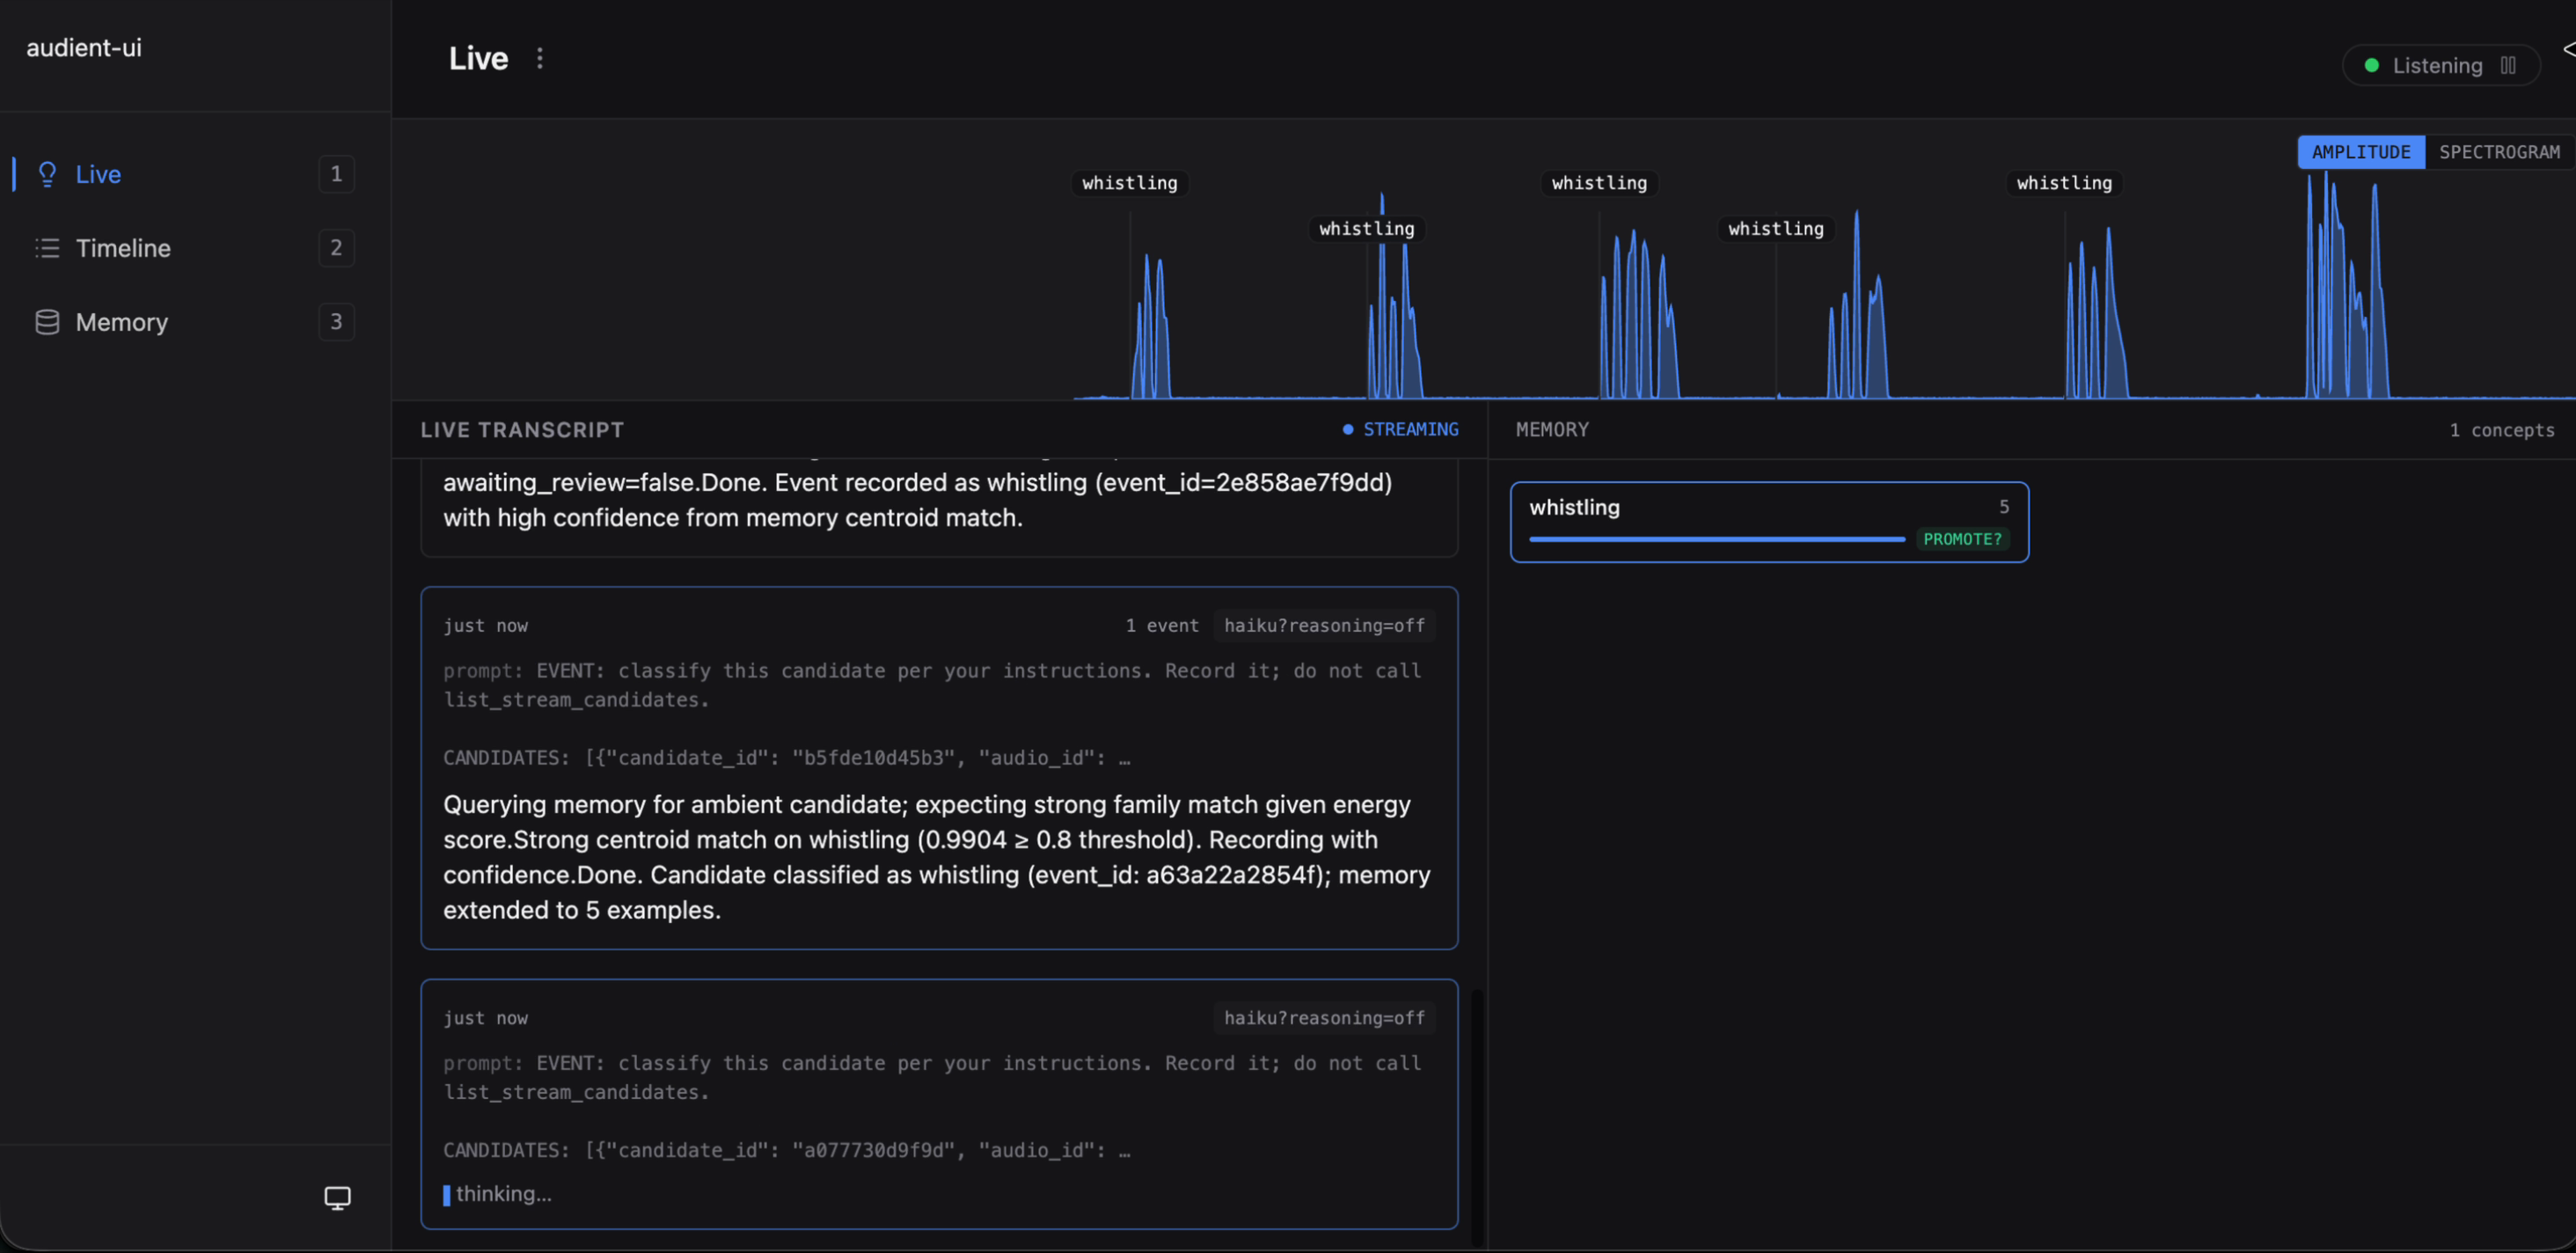The image size is (2576, 1253).
Task: Click the Timeline list icon
Action: 47,248
